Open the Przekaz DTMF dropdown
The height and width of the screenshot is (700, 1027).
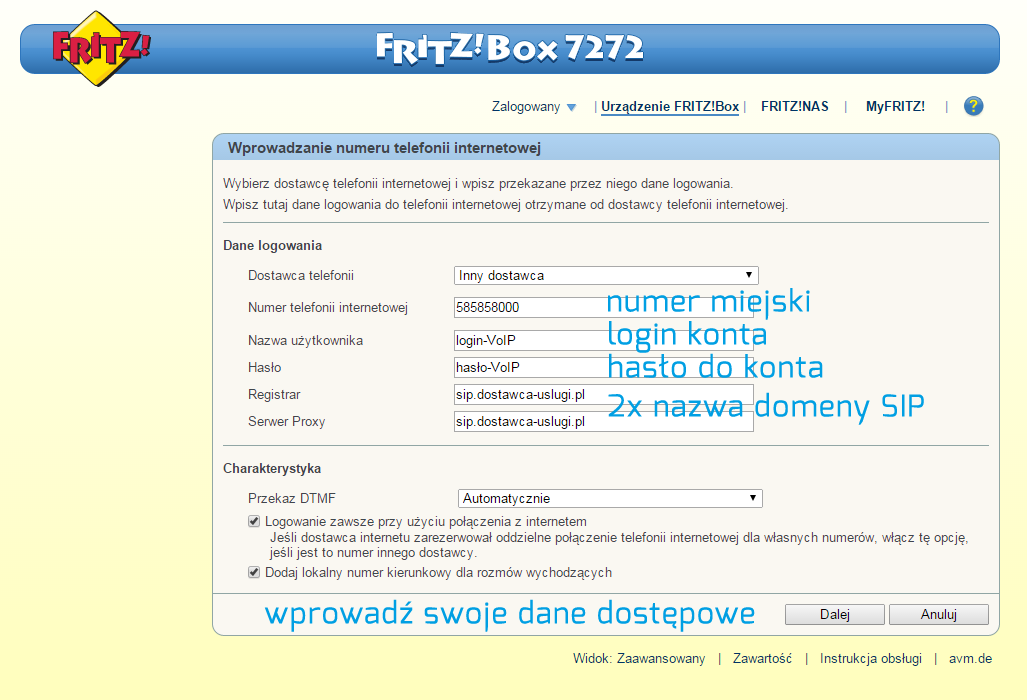coord(610,497)
